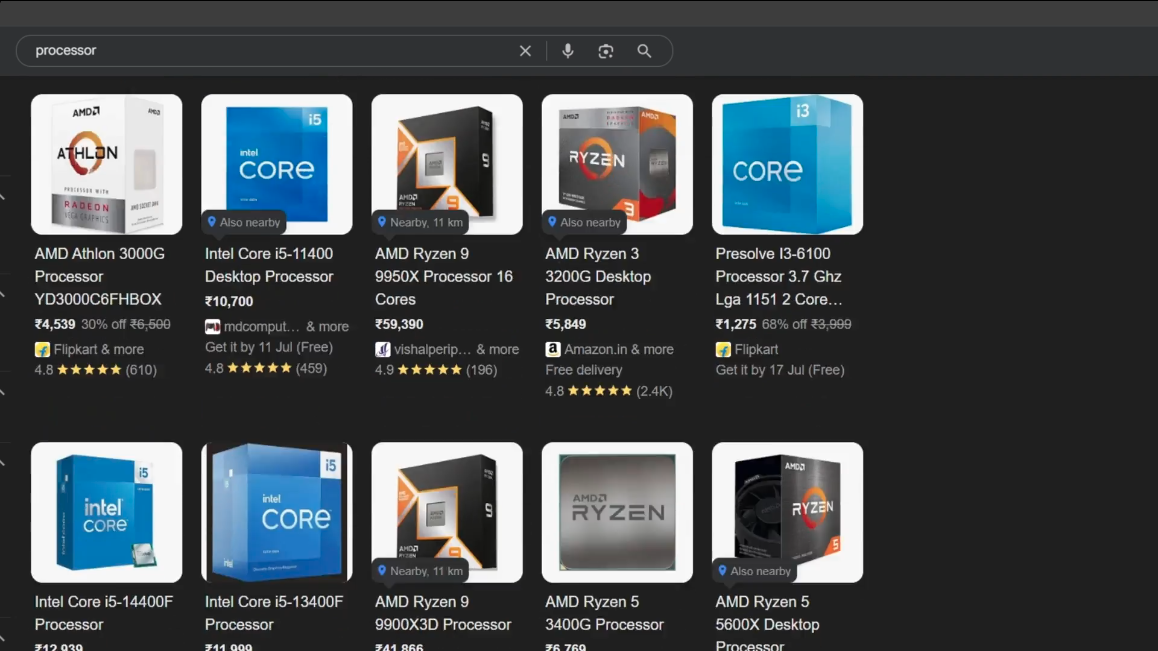Click Amazon.in icon under Ryzen 3 3200G
The image size is (1158, 651).
pyautogui.click(x=552, y=350)
